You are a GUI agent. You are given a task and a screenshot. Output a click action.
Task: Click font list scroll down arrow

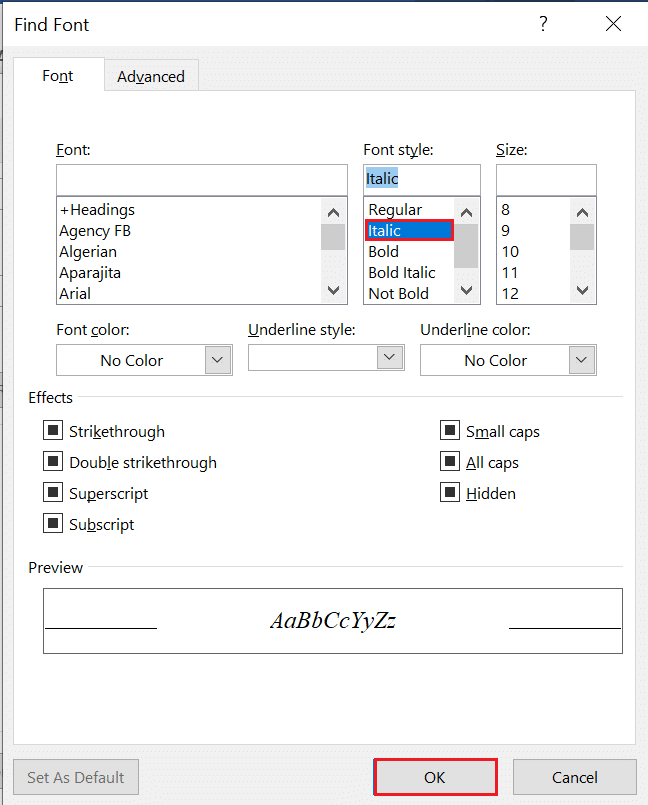pos(333,290)
